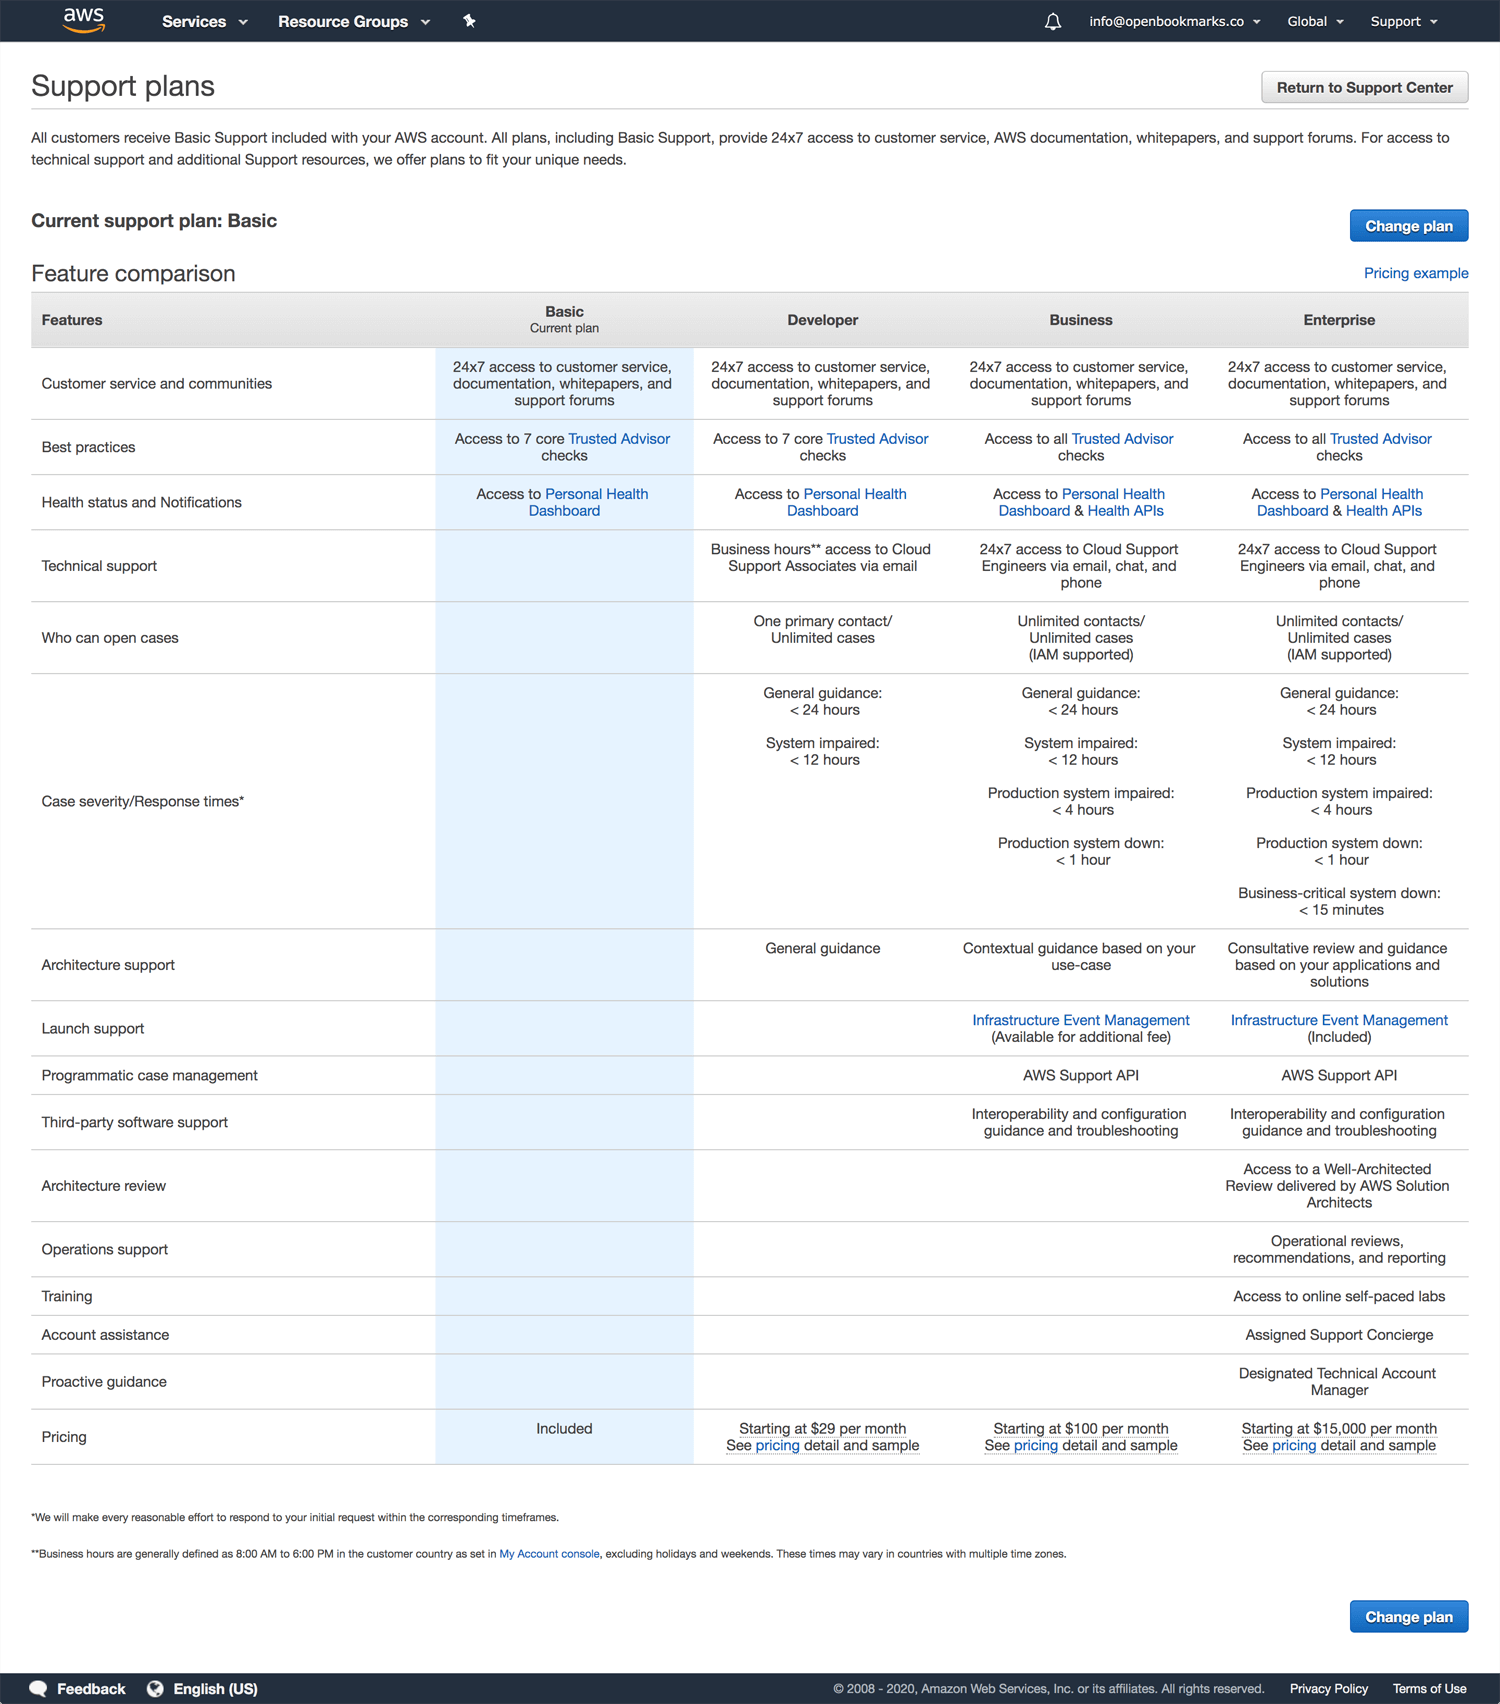
Task: Click 'Business-critical system down' text
Action: point(1339,893)
